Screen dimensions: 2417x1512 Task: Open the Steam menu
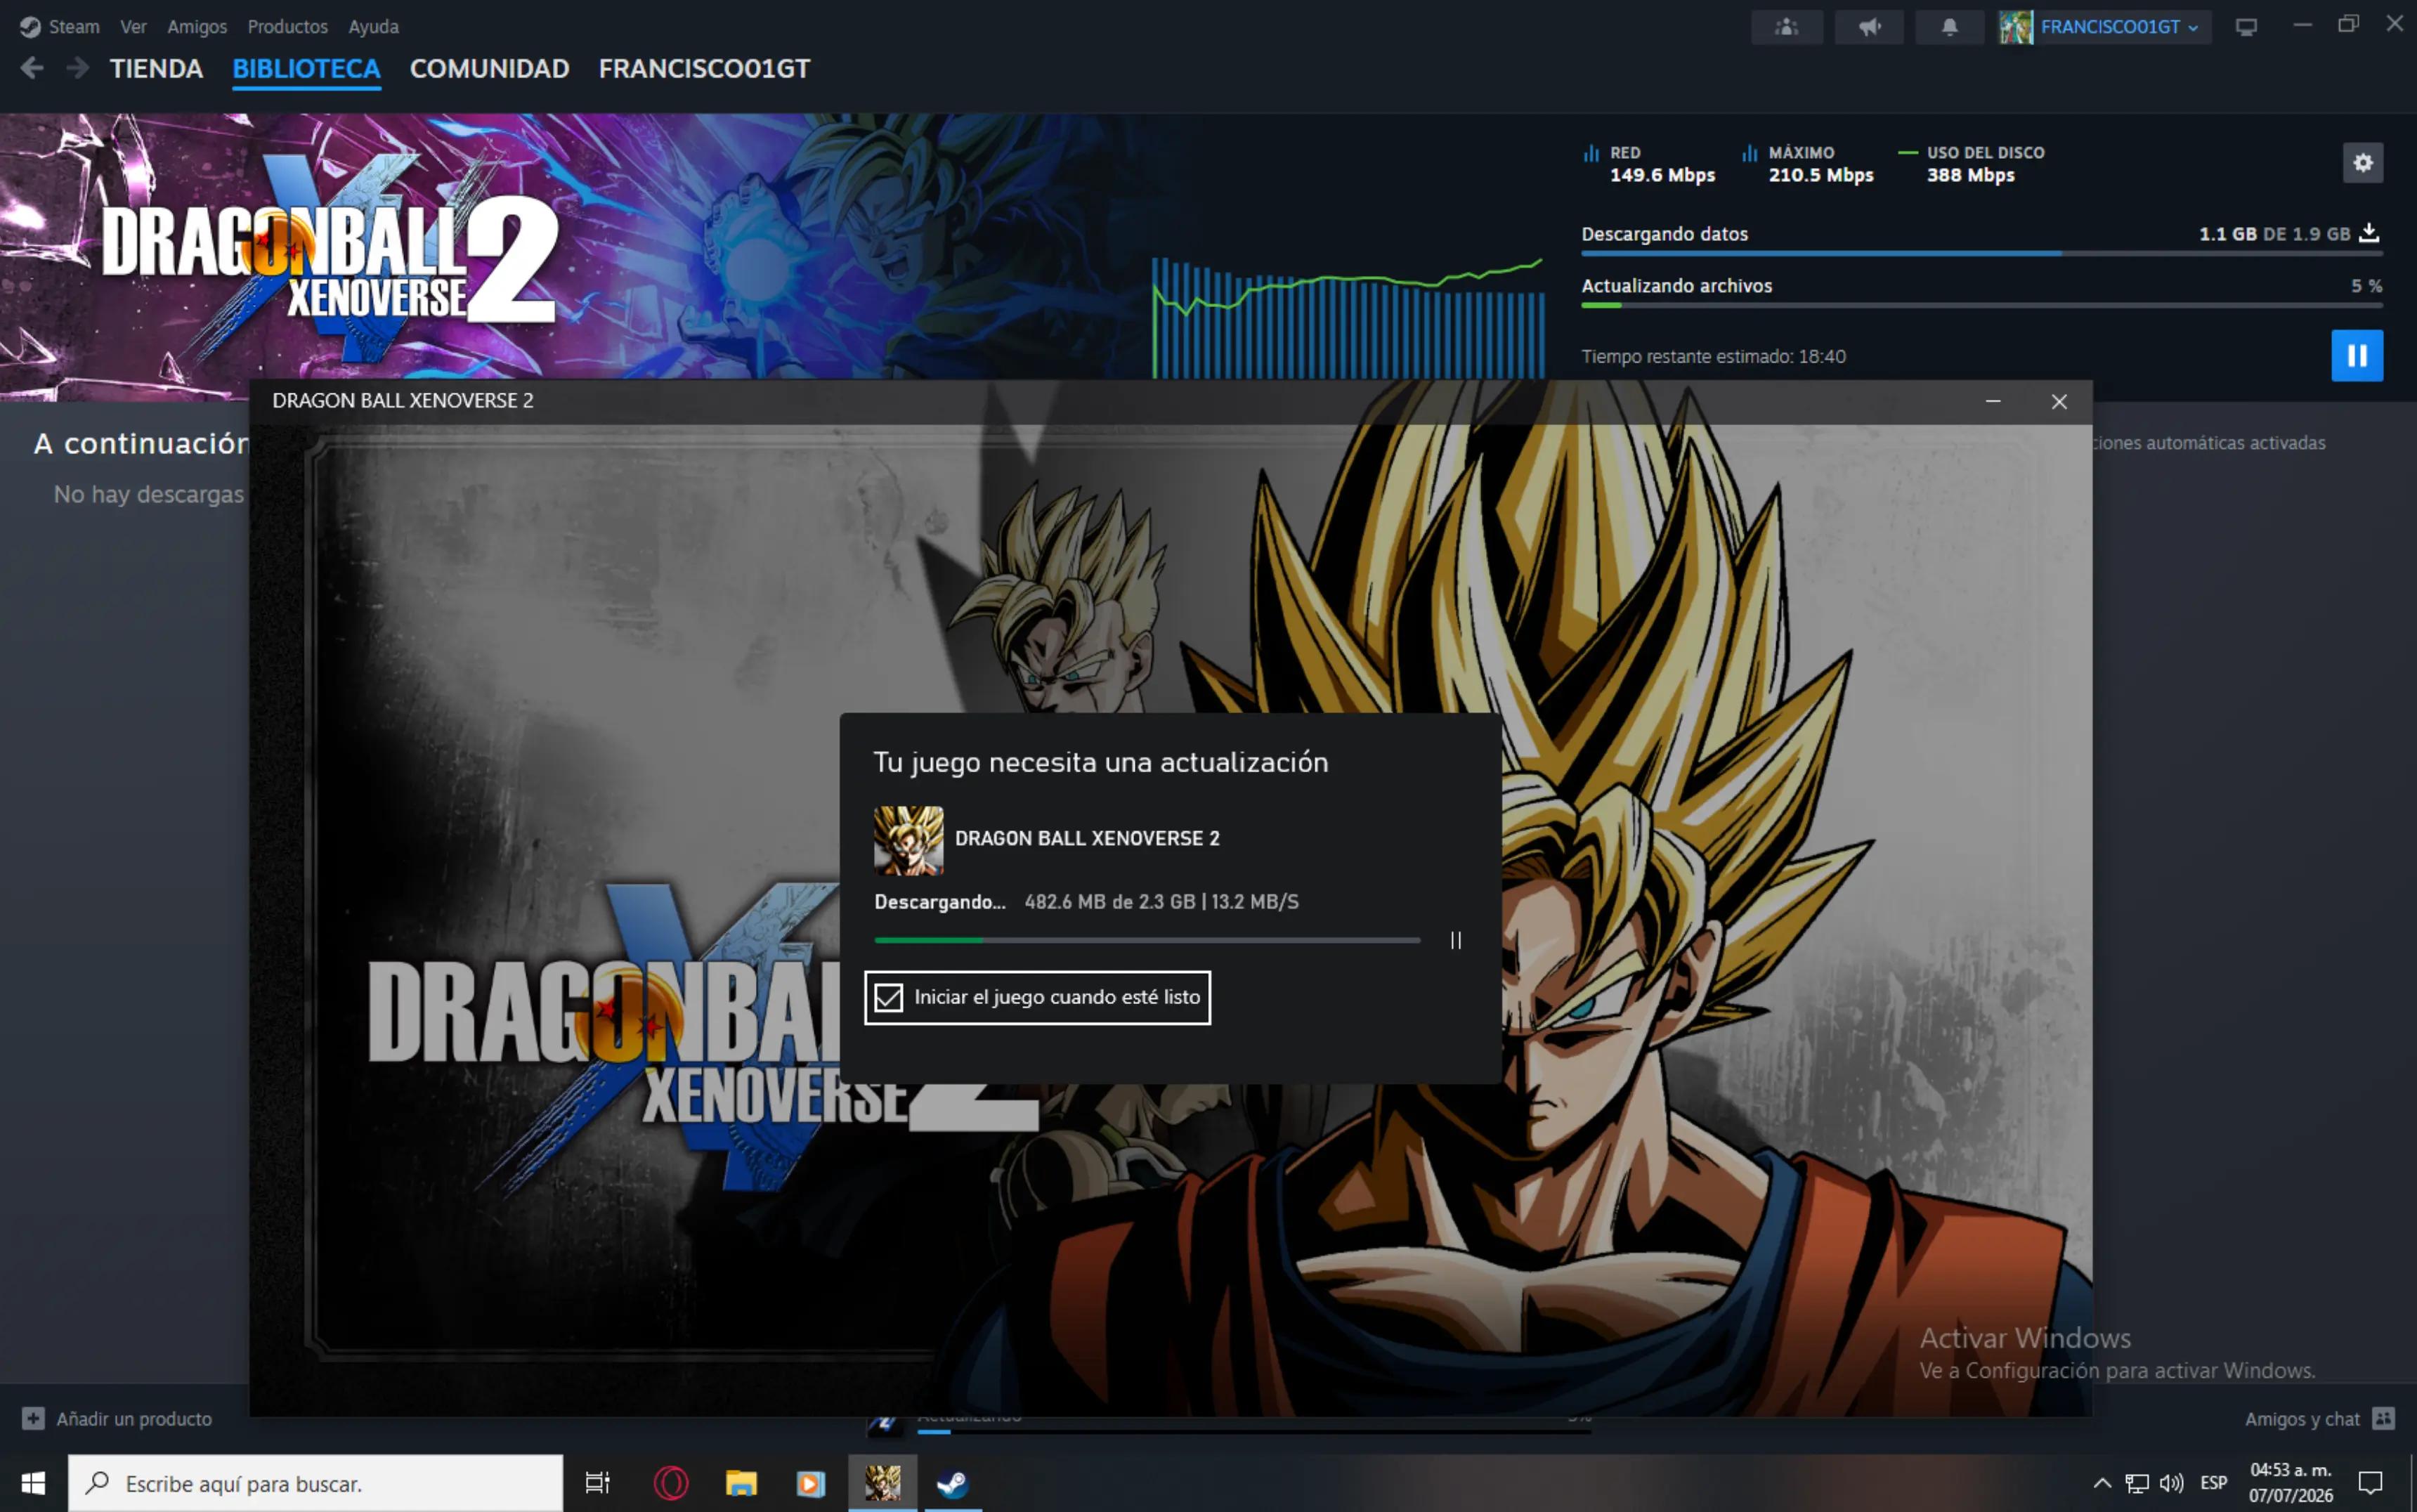tap(74, 27)
